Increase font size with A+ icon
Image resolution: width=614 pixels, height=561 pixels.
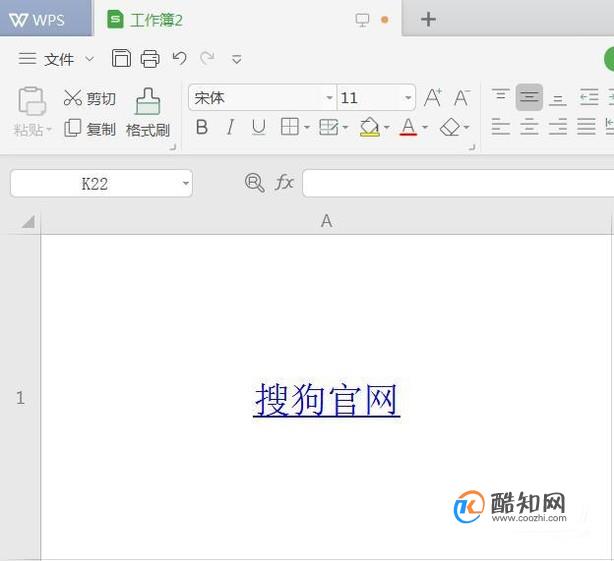coord(433,97)
